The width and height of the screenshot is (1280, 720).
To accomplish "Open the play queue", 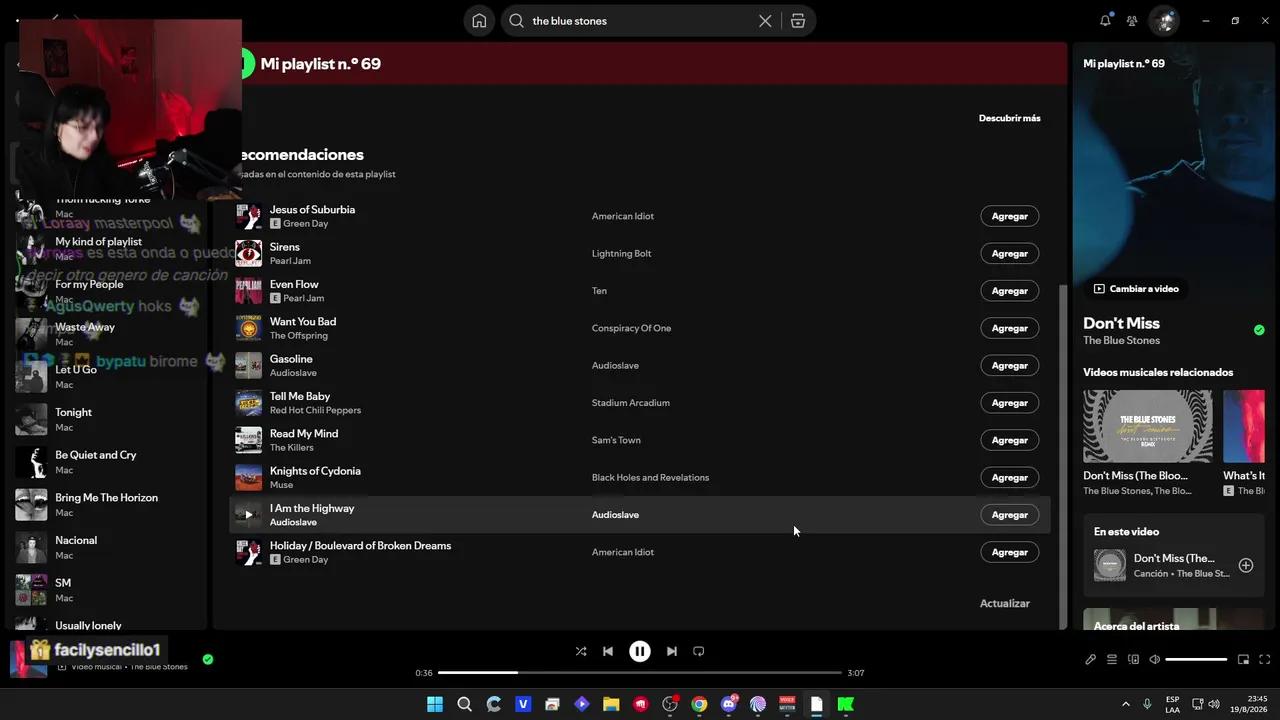I will [x=1112, y=660].
